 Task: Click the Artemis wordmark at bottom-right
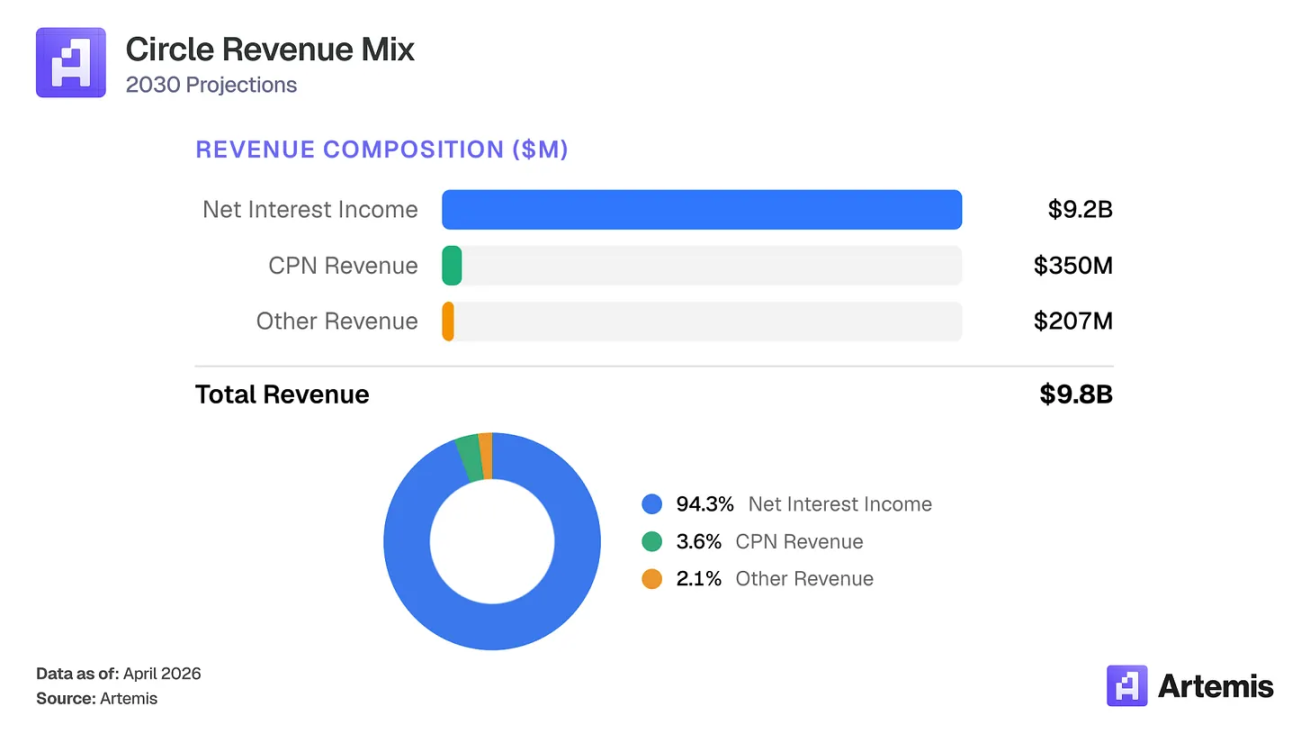point(1216,686)
